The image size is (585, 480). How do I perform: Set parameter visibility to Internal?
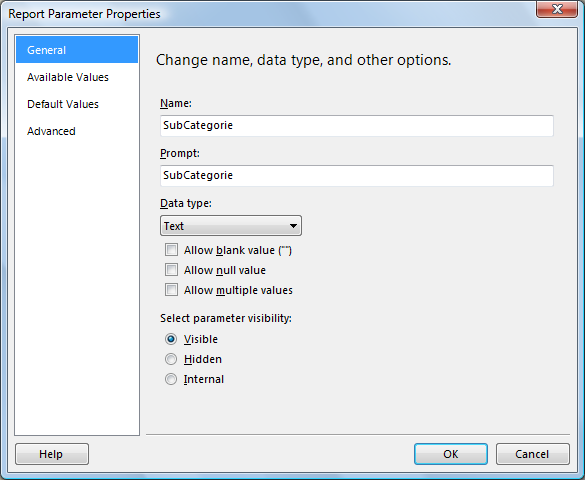click(171, 379)
